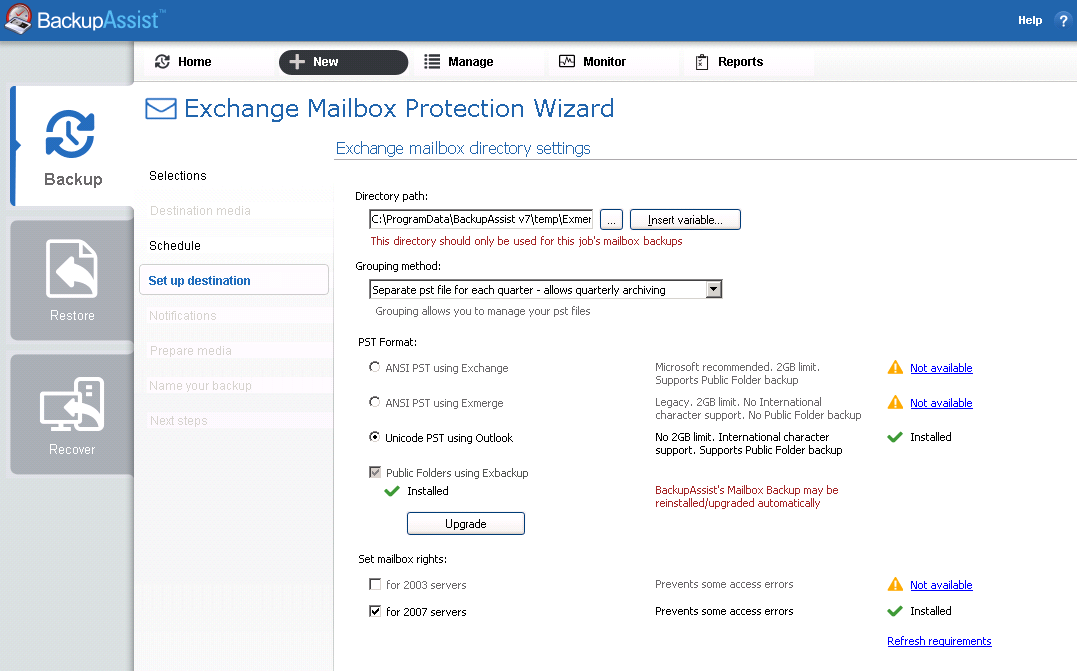Click the envelope icon beside wizard title
This screenshot has height=671, width=1077.
coord(161,109)
